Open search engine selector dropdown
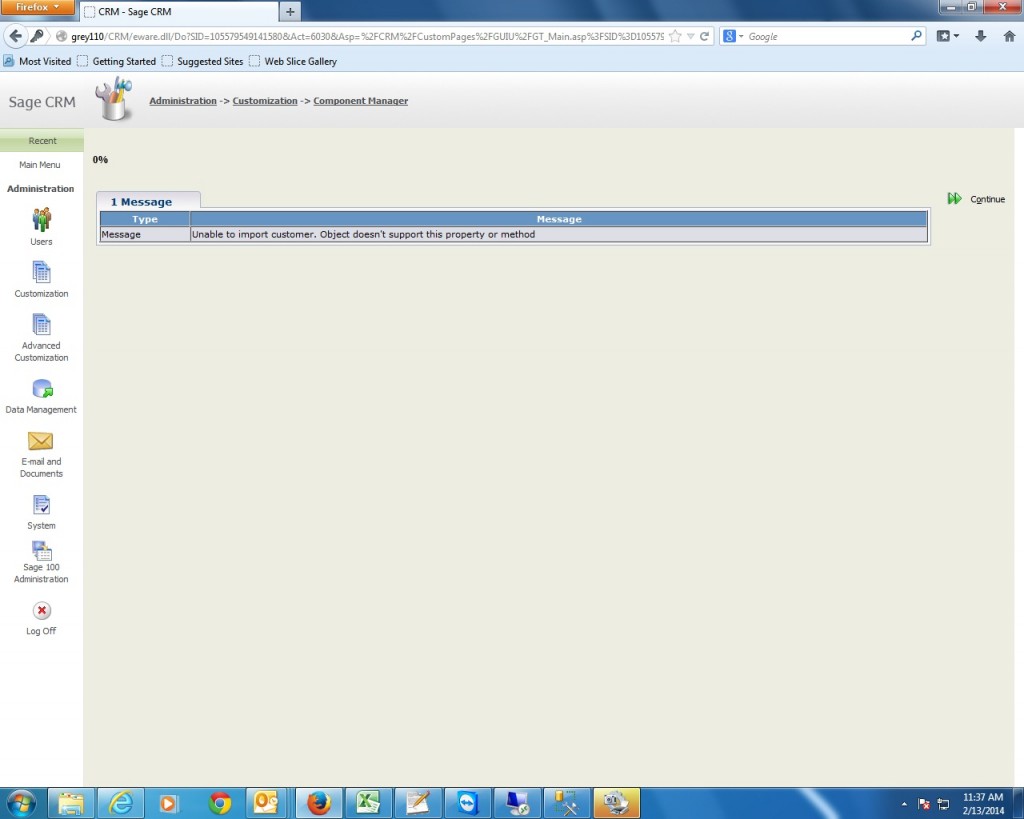Image resolution: width=1024 pixels, height=819 pixels. click(733, 37)
